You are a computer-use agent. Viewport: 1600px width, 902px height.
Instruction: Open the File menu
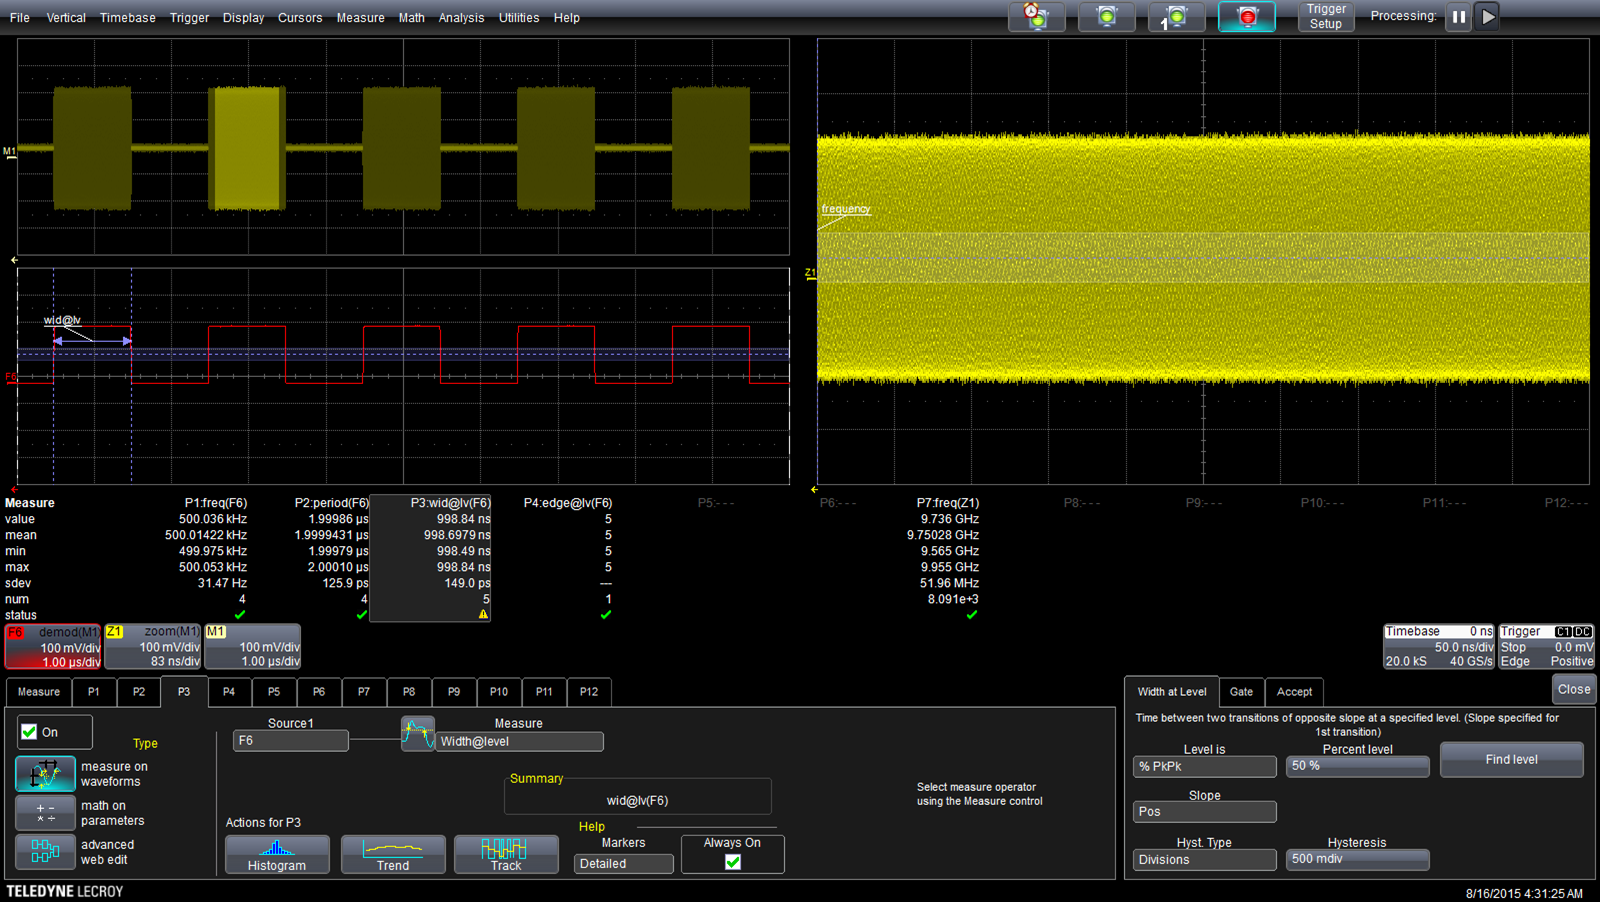coord(20,18)
